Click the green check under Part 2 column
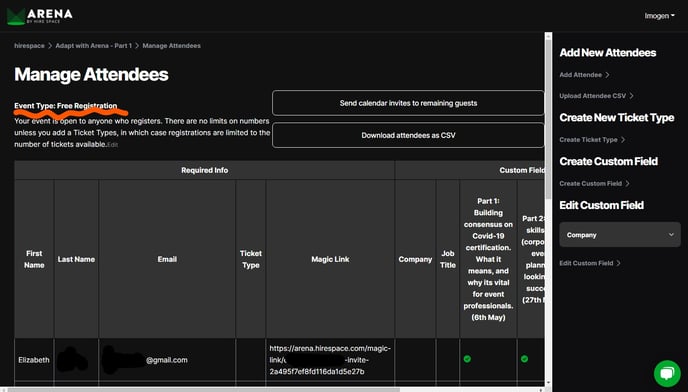 pos(524,359)
